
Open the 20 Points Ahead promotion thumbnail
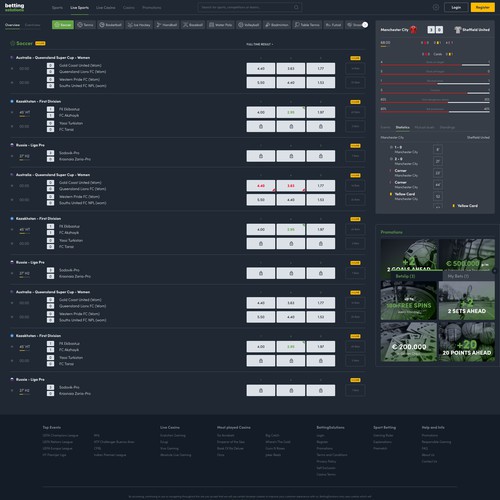pyautogui.click(x=467, y=342)
